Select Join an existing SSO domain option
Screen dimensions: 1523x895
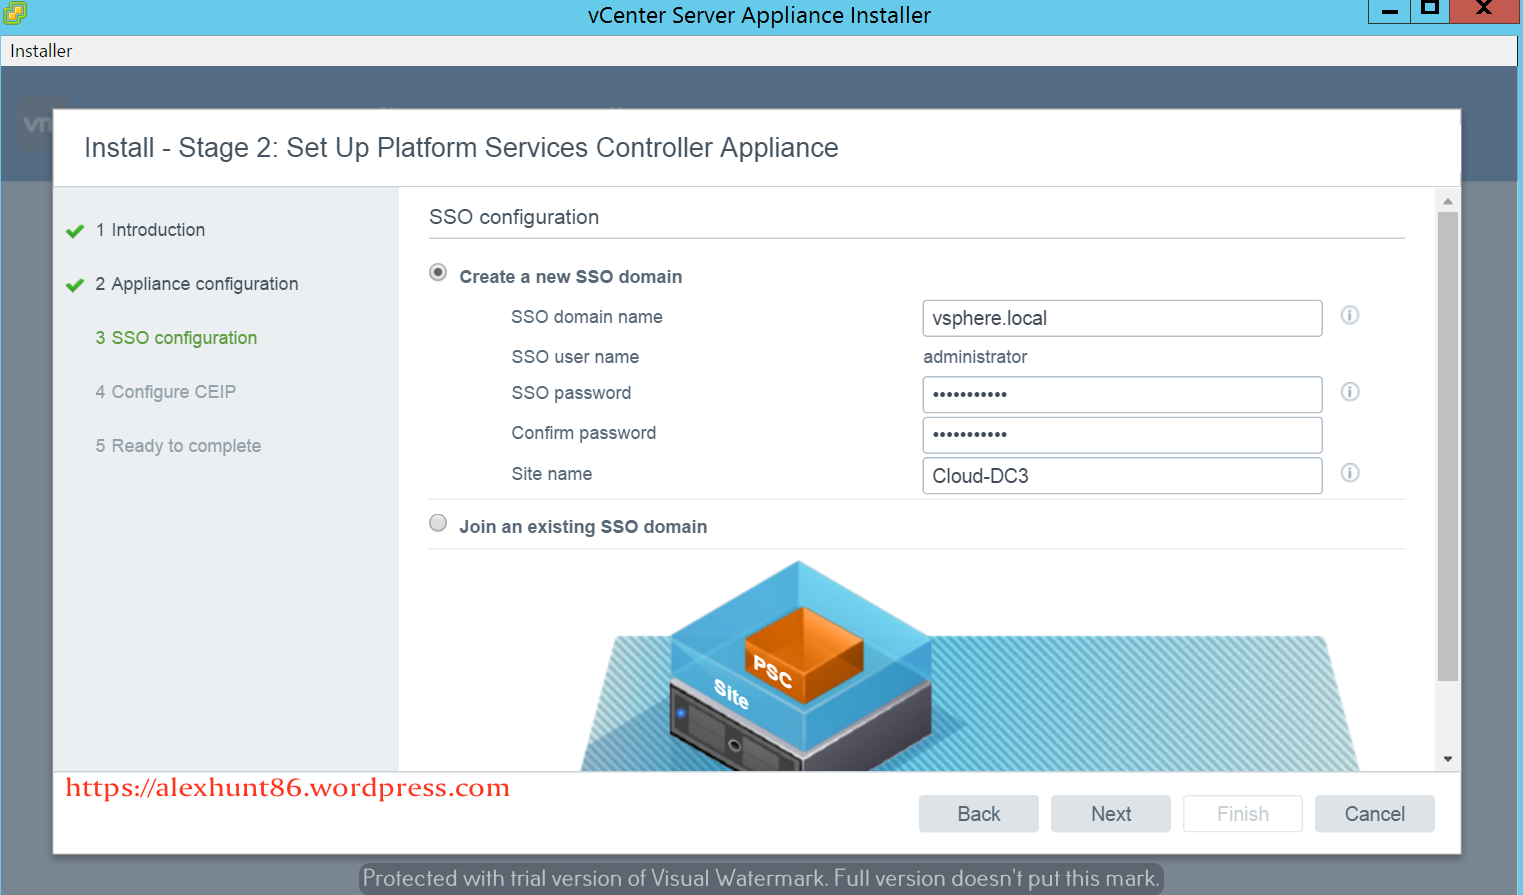(x=438, y=523)
